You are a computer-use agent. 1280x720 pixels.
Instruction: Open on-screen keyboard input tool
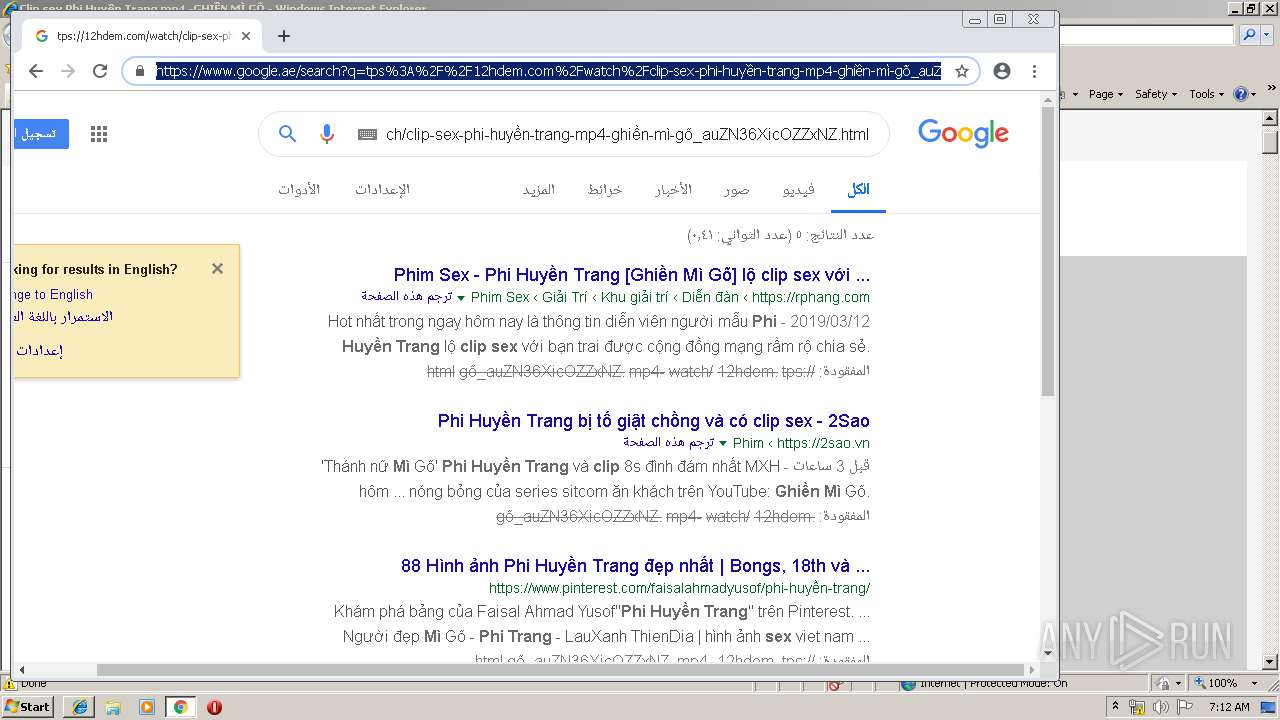pyautogui.click(x=367, y=134)
